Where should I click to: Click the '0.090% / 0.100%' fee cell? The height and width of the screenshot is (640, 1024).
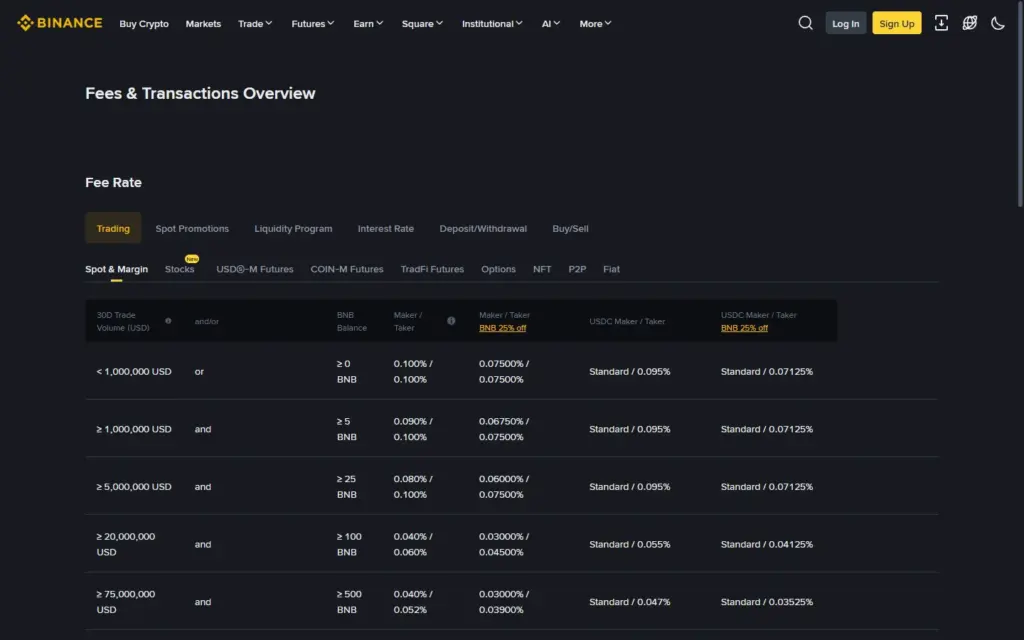click(413, 429)
